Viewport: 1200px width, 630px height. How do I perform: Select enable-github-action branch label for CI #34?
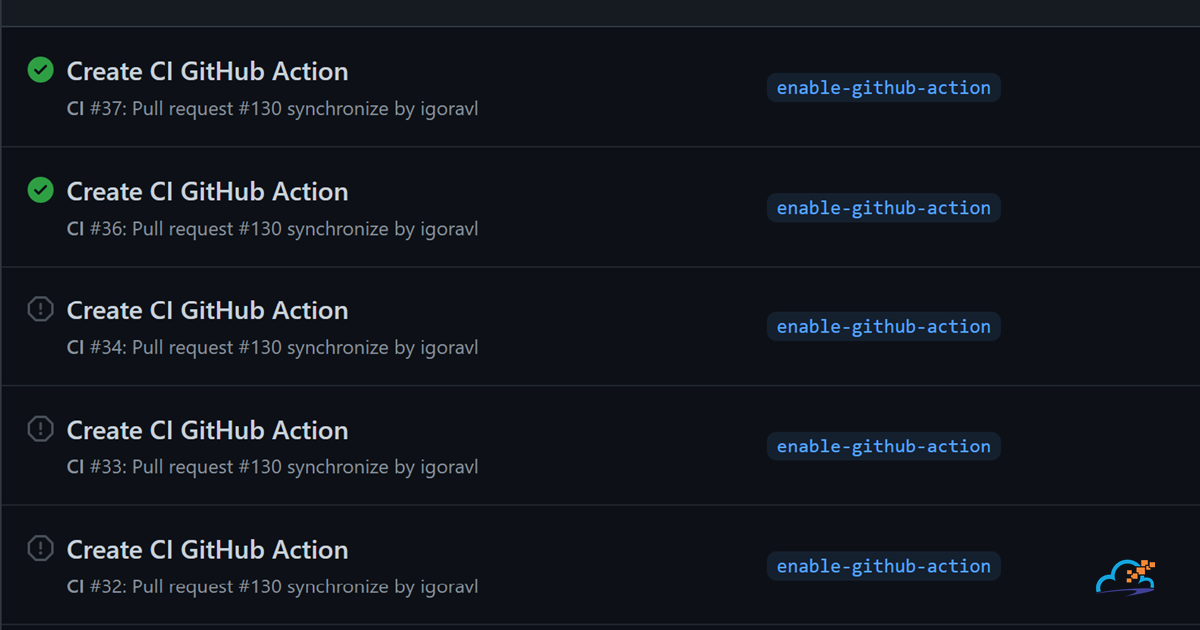pyautogui.click(x=884, y=327)
